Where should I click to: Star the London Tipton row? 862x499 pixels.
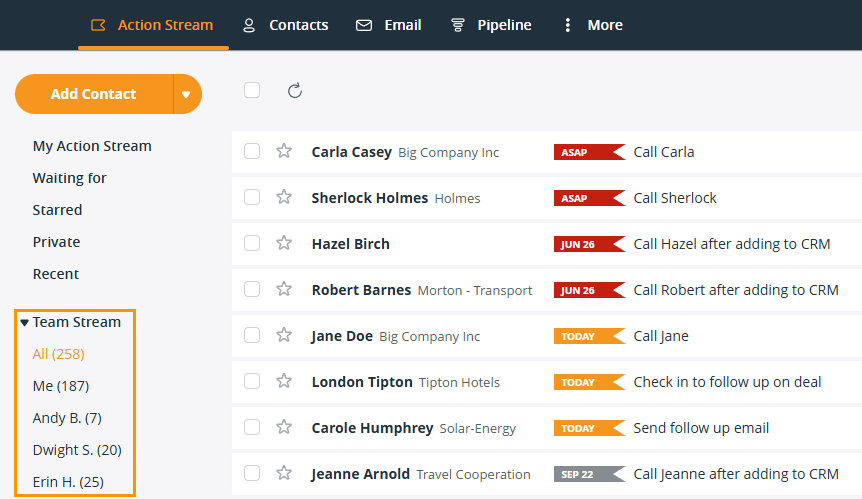[x=284, y=381]
